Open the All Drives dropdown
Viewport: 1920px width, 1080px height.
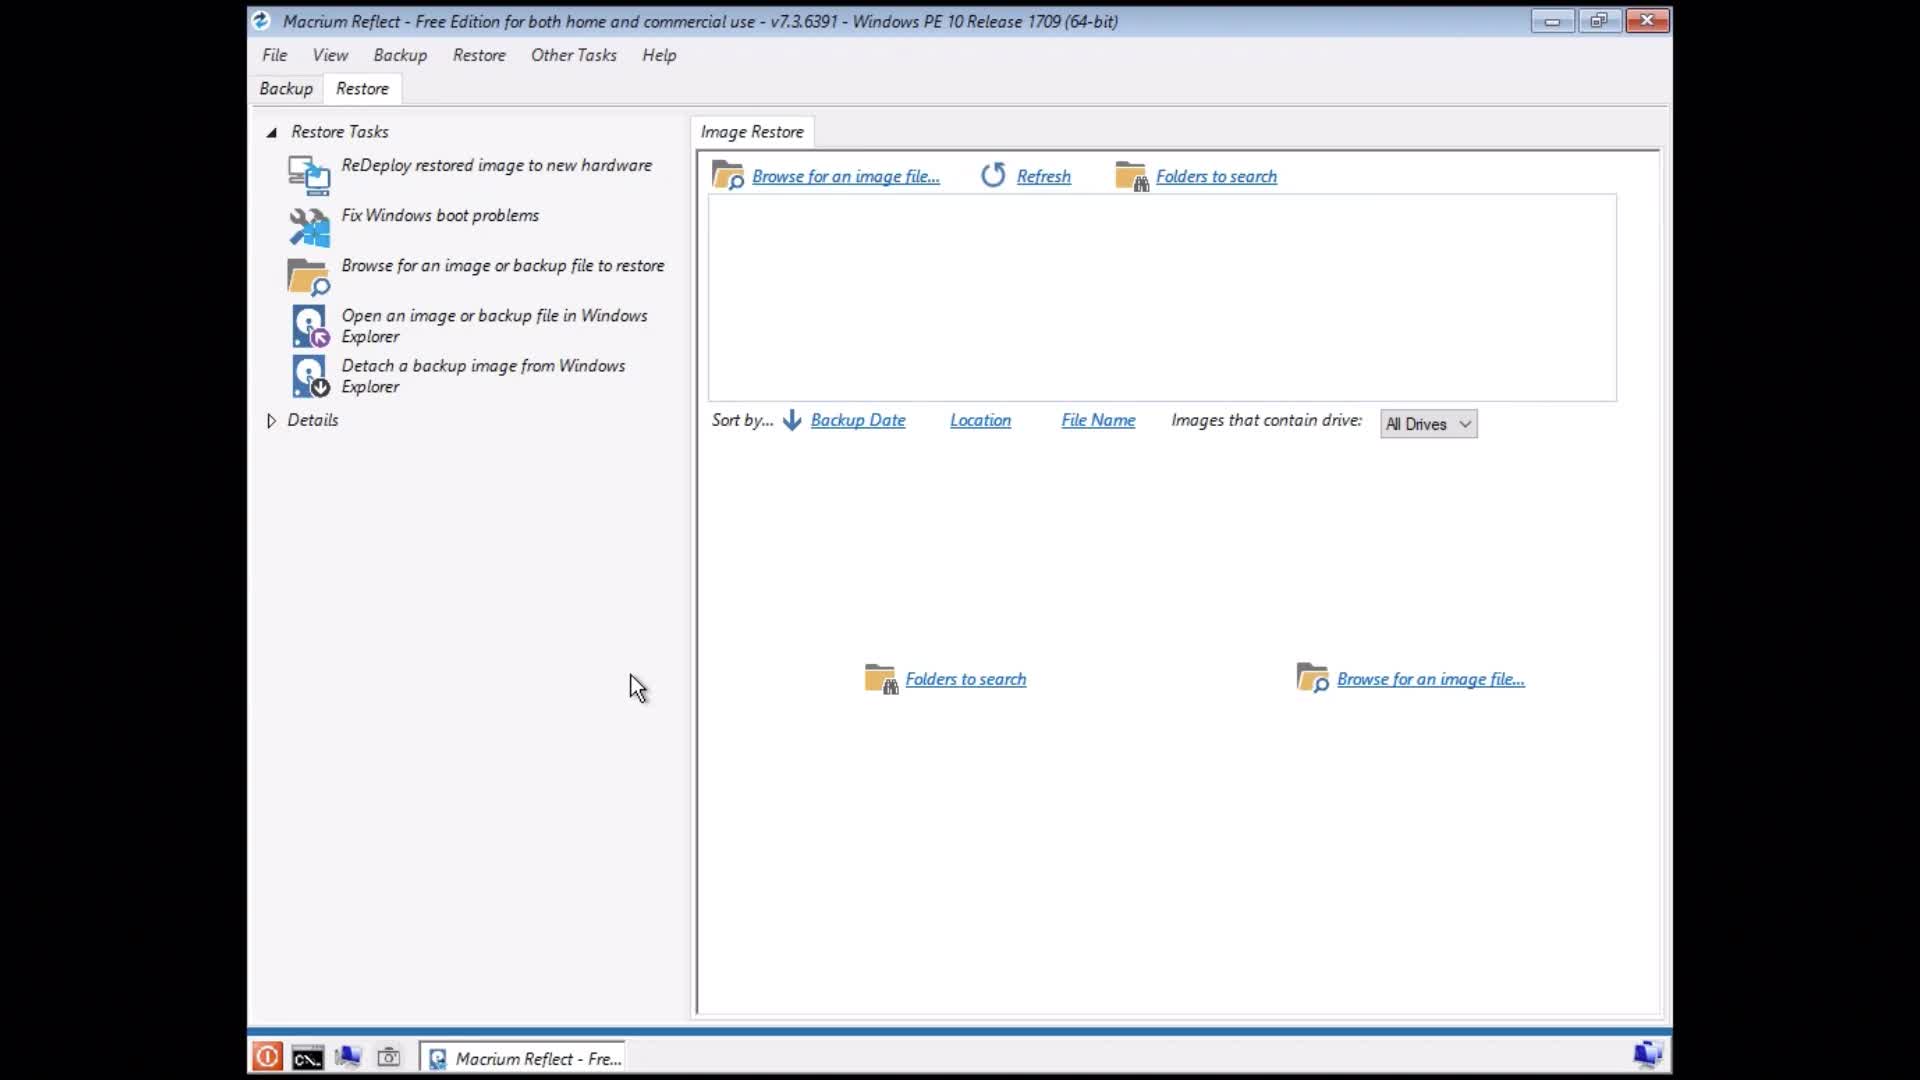pos(1428,424)
